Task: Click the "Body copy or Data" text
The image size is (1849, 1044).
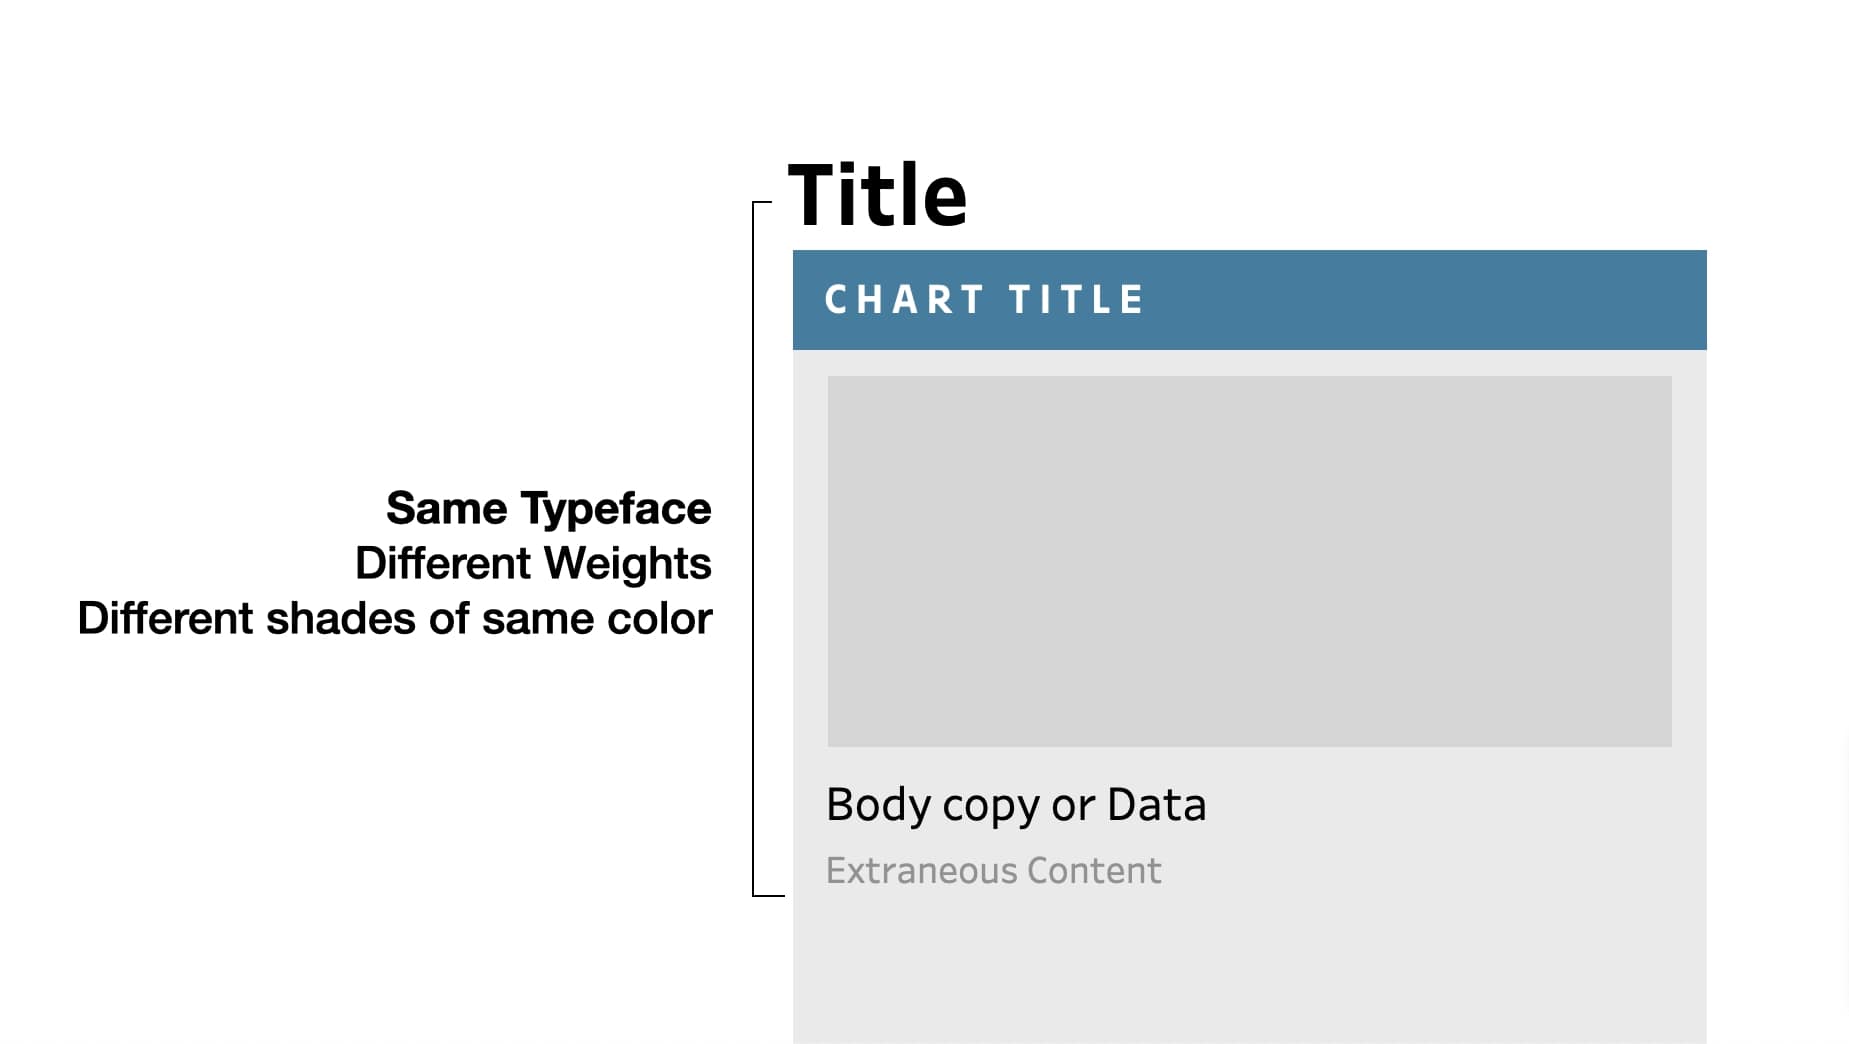Action: pyautogui.click(x=1016, y=806)
